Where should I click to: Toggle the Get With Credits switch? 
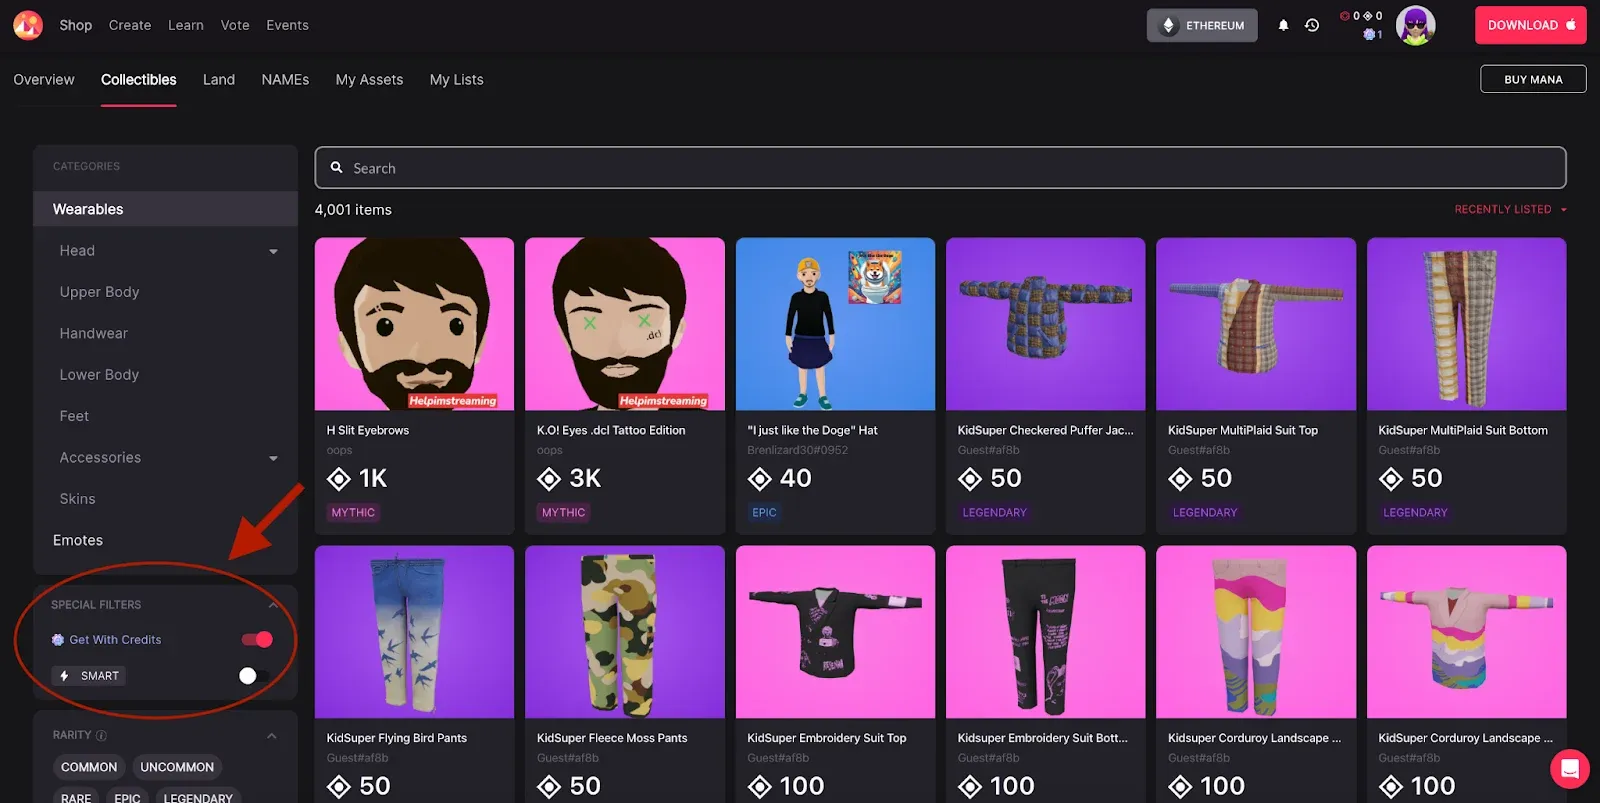pyautogui.click(x=257, y=640)
